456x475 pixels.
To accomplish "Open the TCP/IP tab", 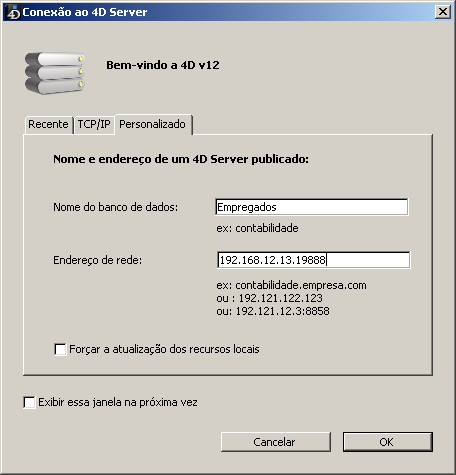I will click(x=94, y=124).
